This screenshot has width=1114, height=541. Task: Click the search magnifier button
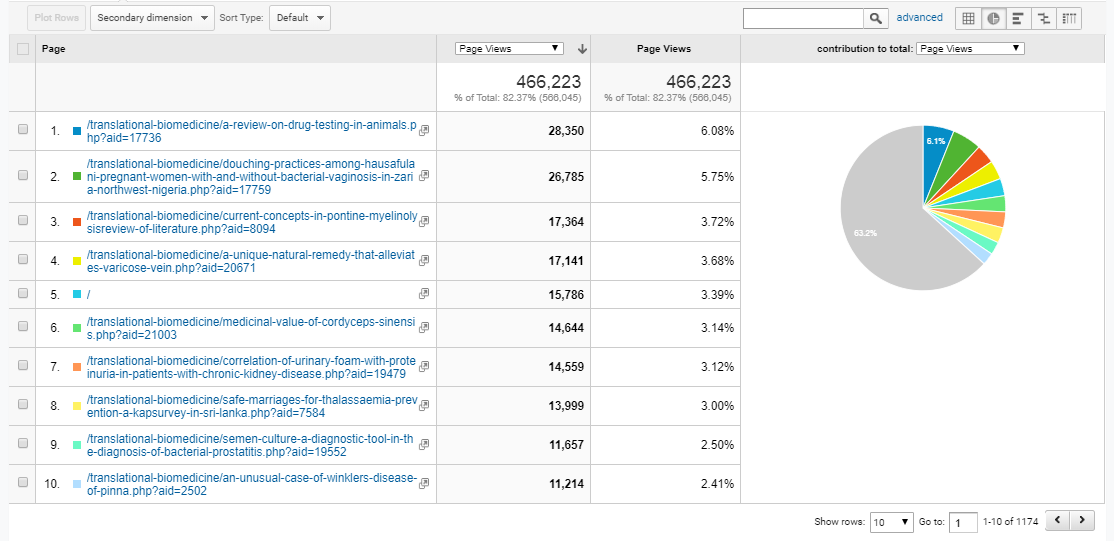pyautogui.click(x=876, y=18)
